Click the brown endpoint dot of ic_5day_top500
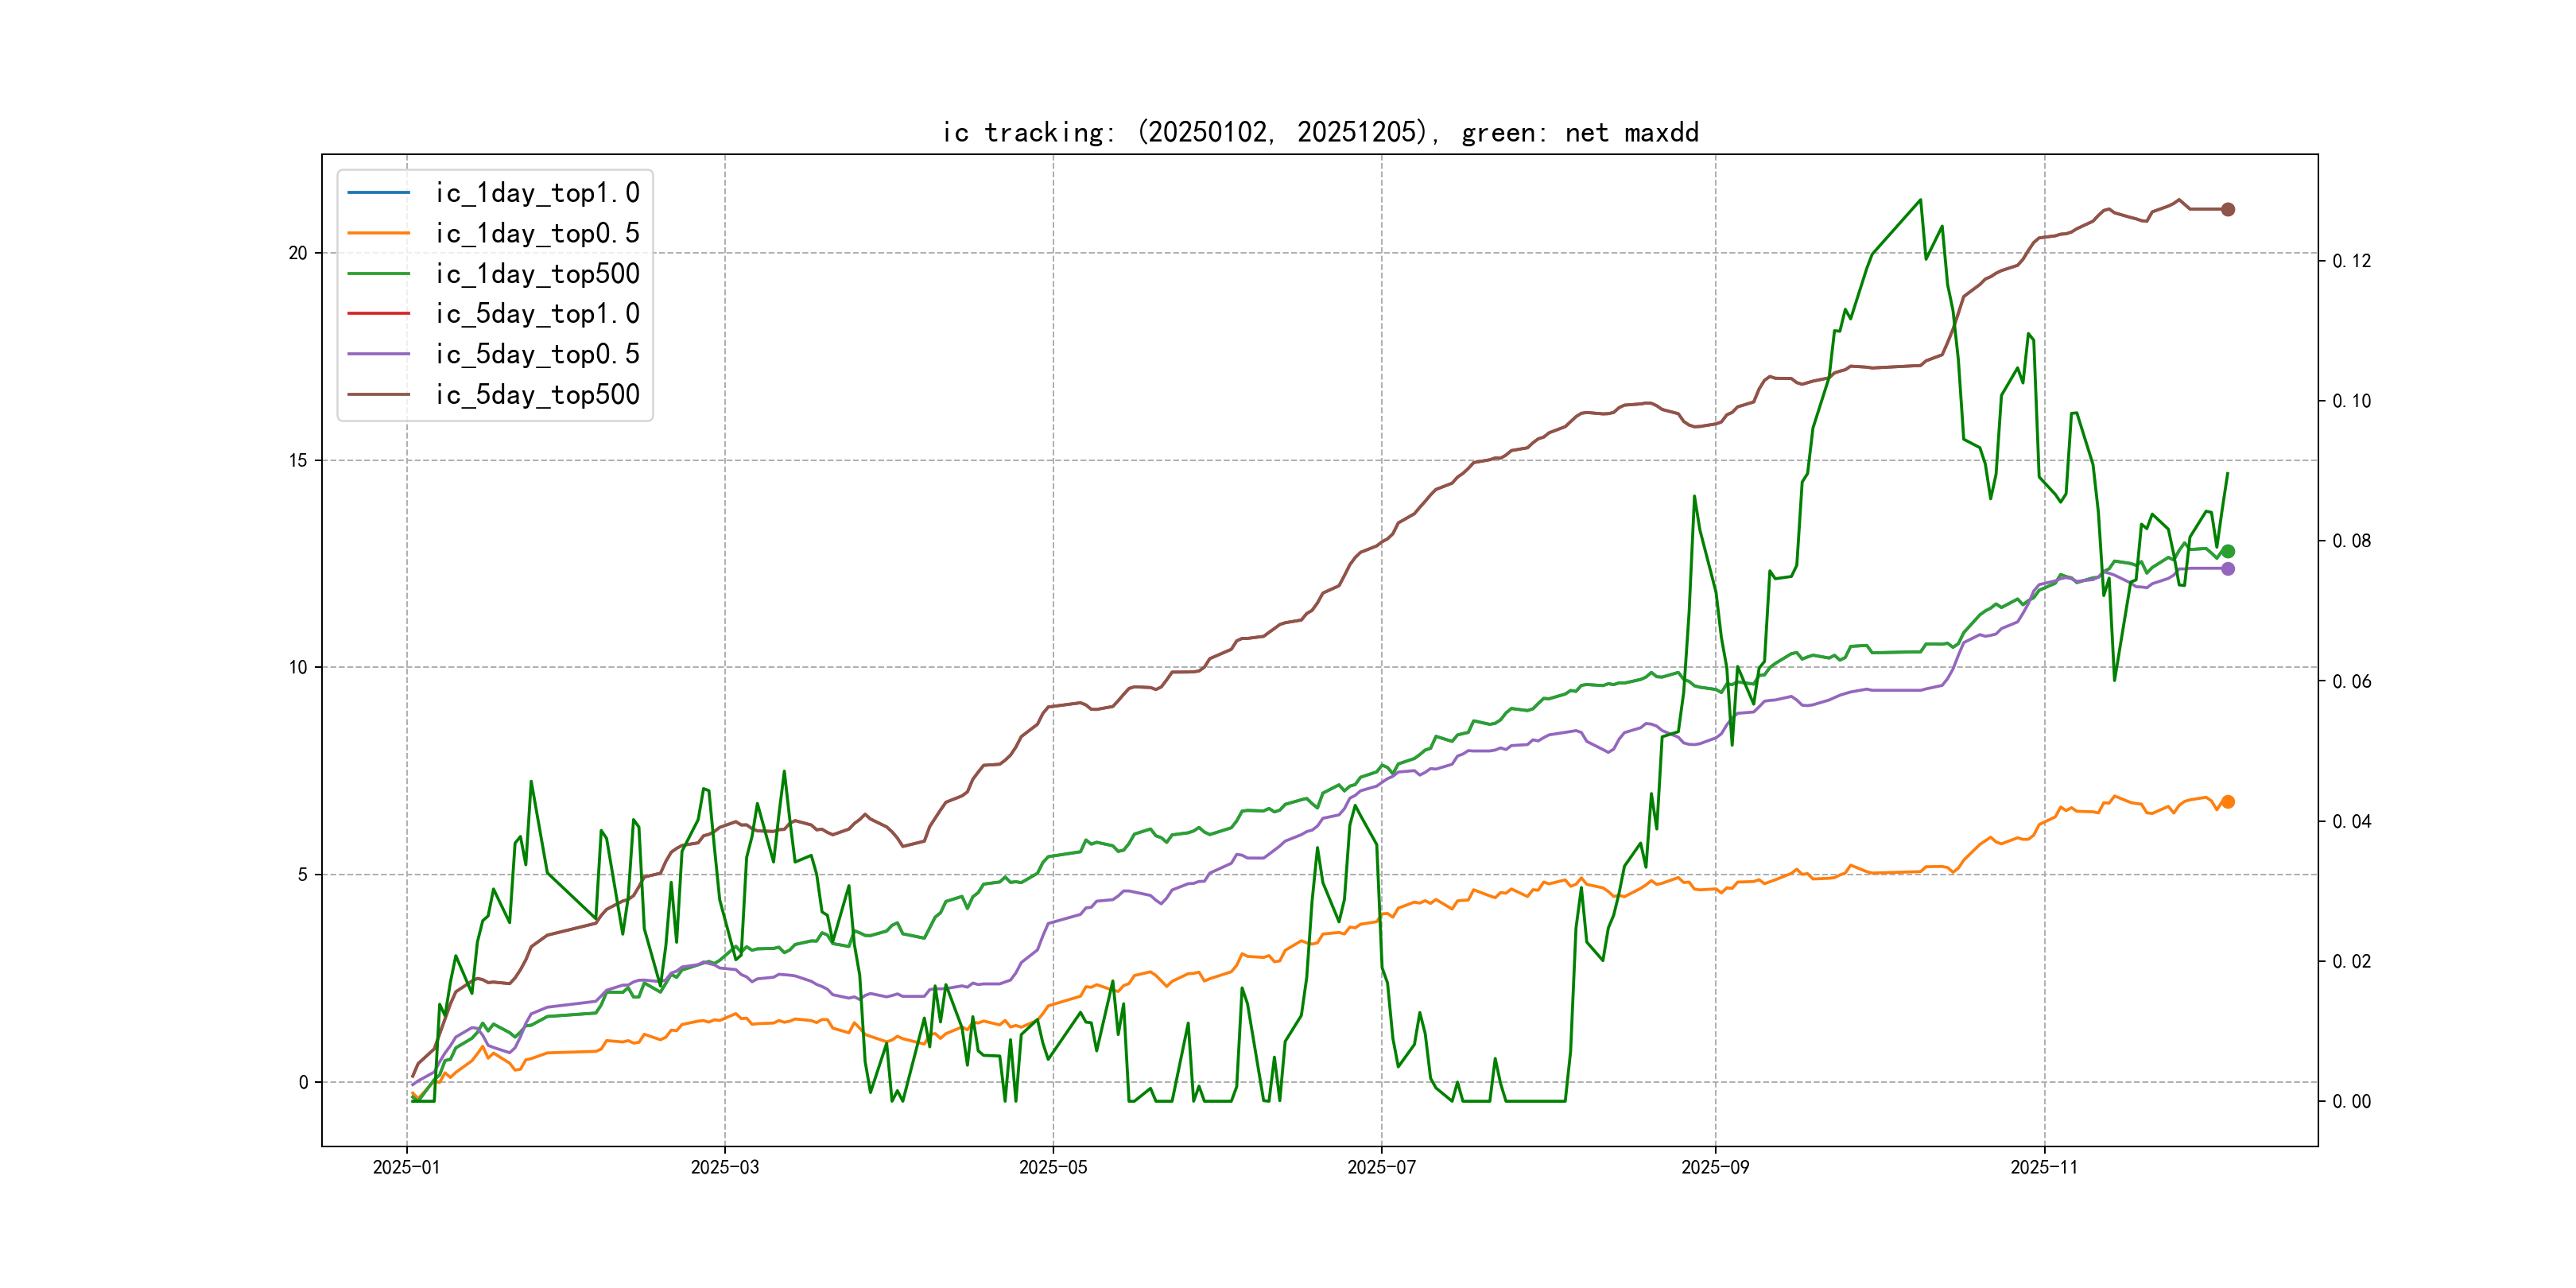The width and height of the screenshot is (2576, 1288). [2227, 209]
